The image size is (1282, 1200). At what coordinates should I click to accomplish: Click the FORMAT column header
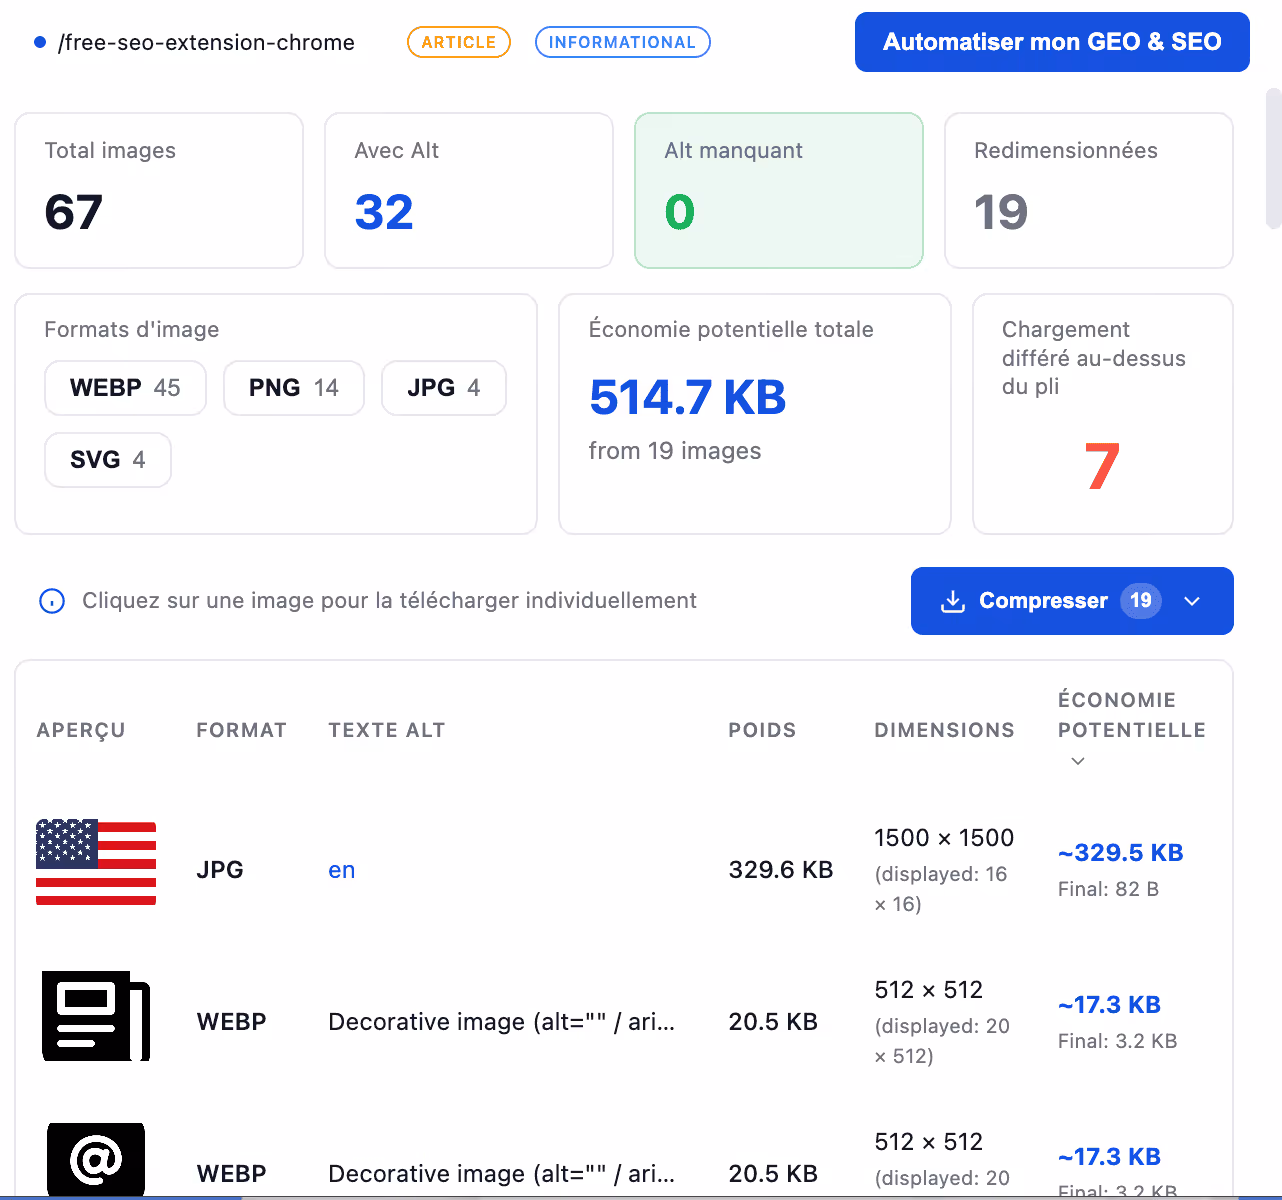(x=241, y=730)
